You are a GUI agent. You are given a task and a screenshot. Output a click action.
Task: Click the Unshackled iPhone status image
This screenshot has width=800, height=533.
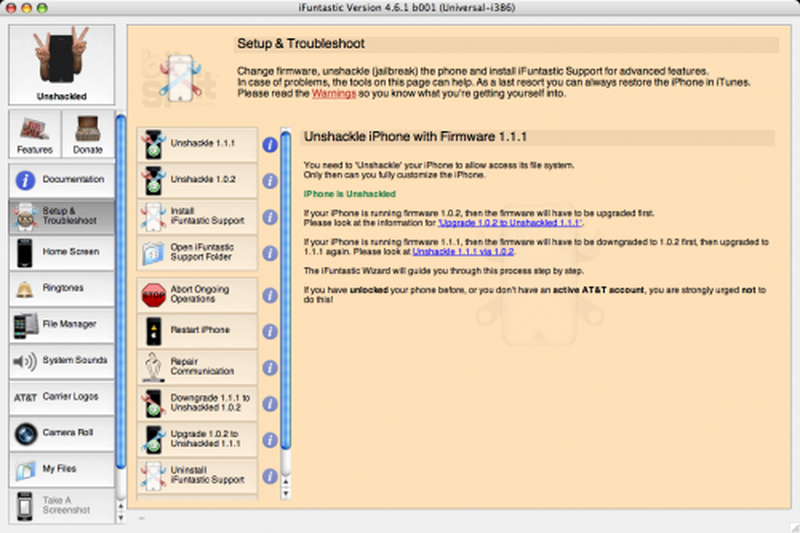(61, 64)
